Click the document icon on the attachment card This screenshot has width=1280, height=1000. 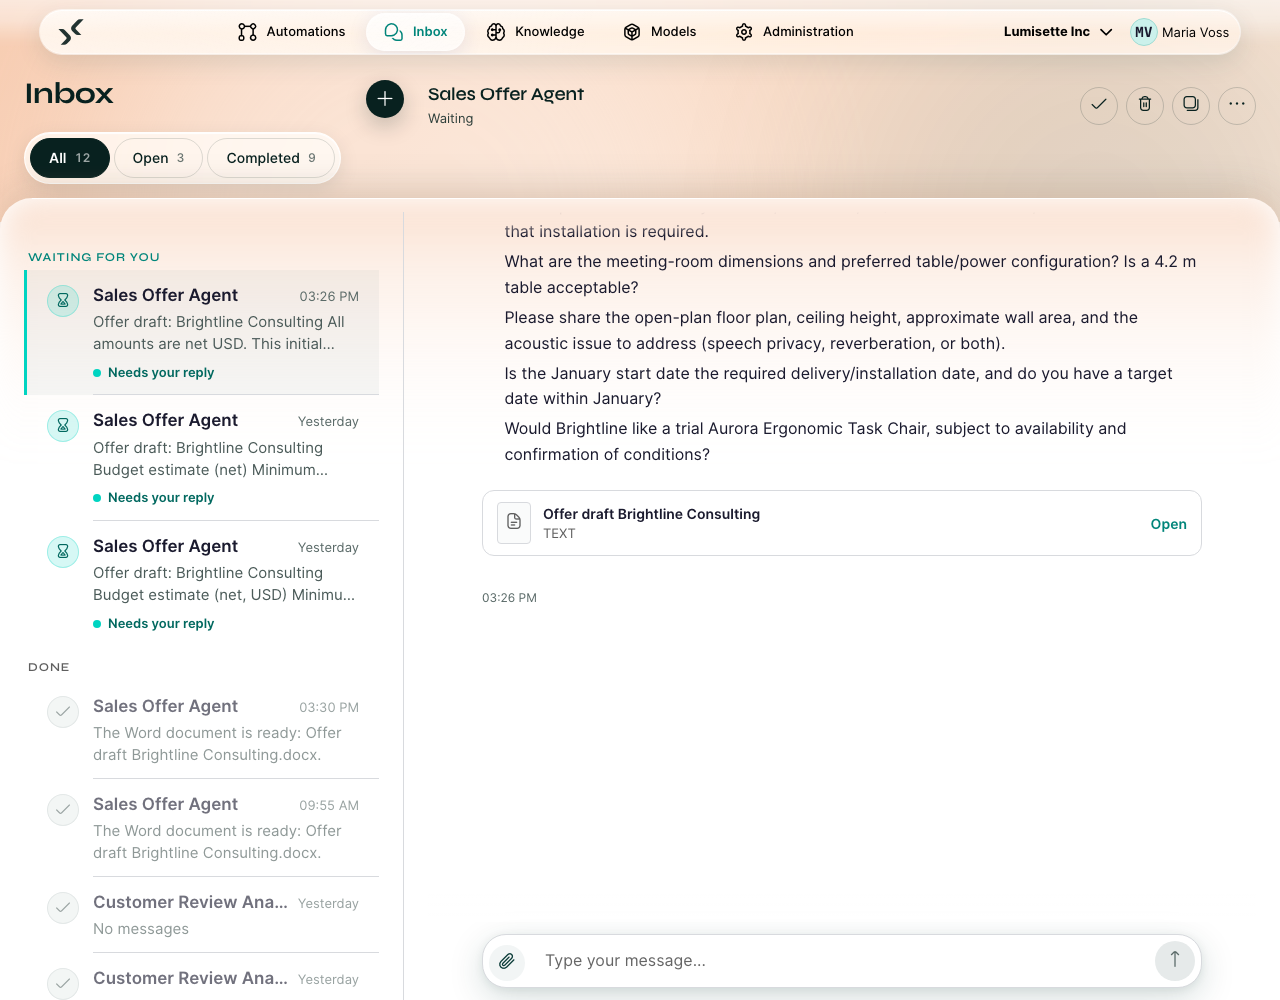(514, 522)
